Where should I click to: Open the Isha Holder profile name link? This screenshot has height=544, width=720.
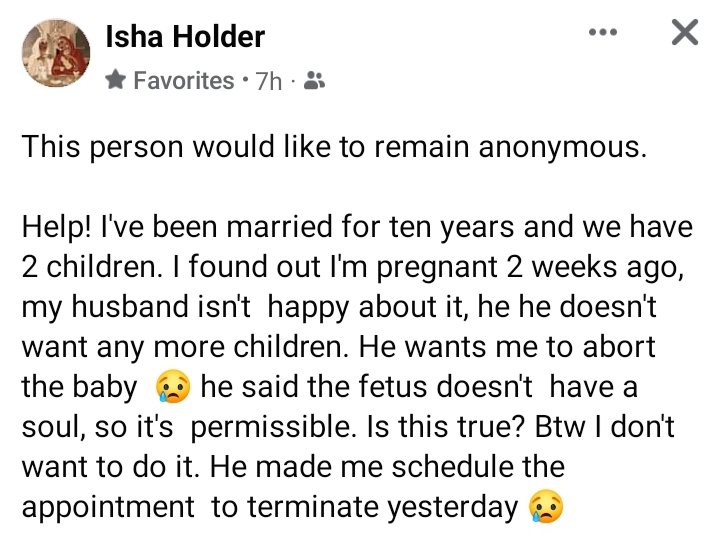pos(185,37)
